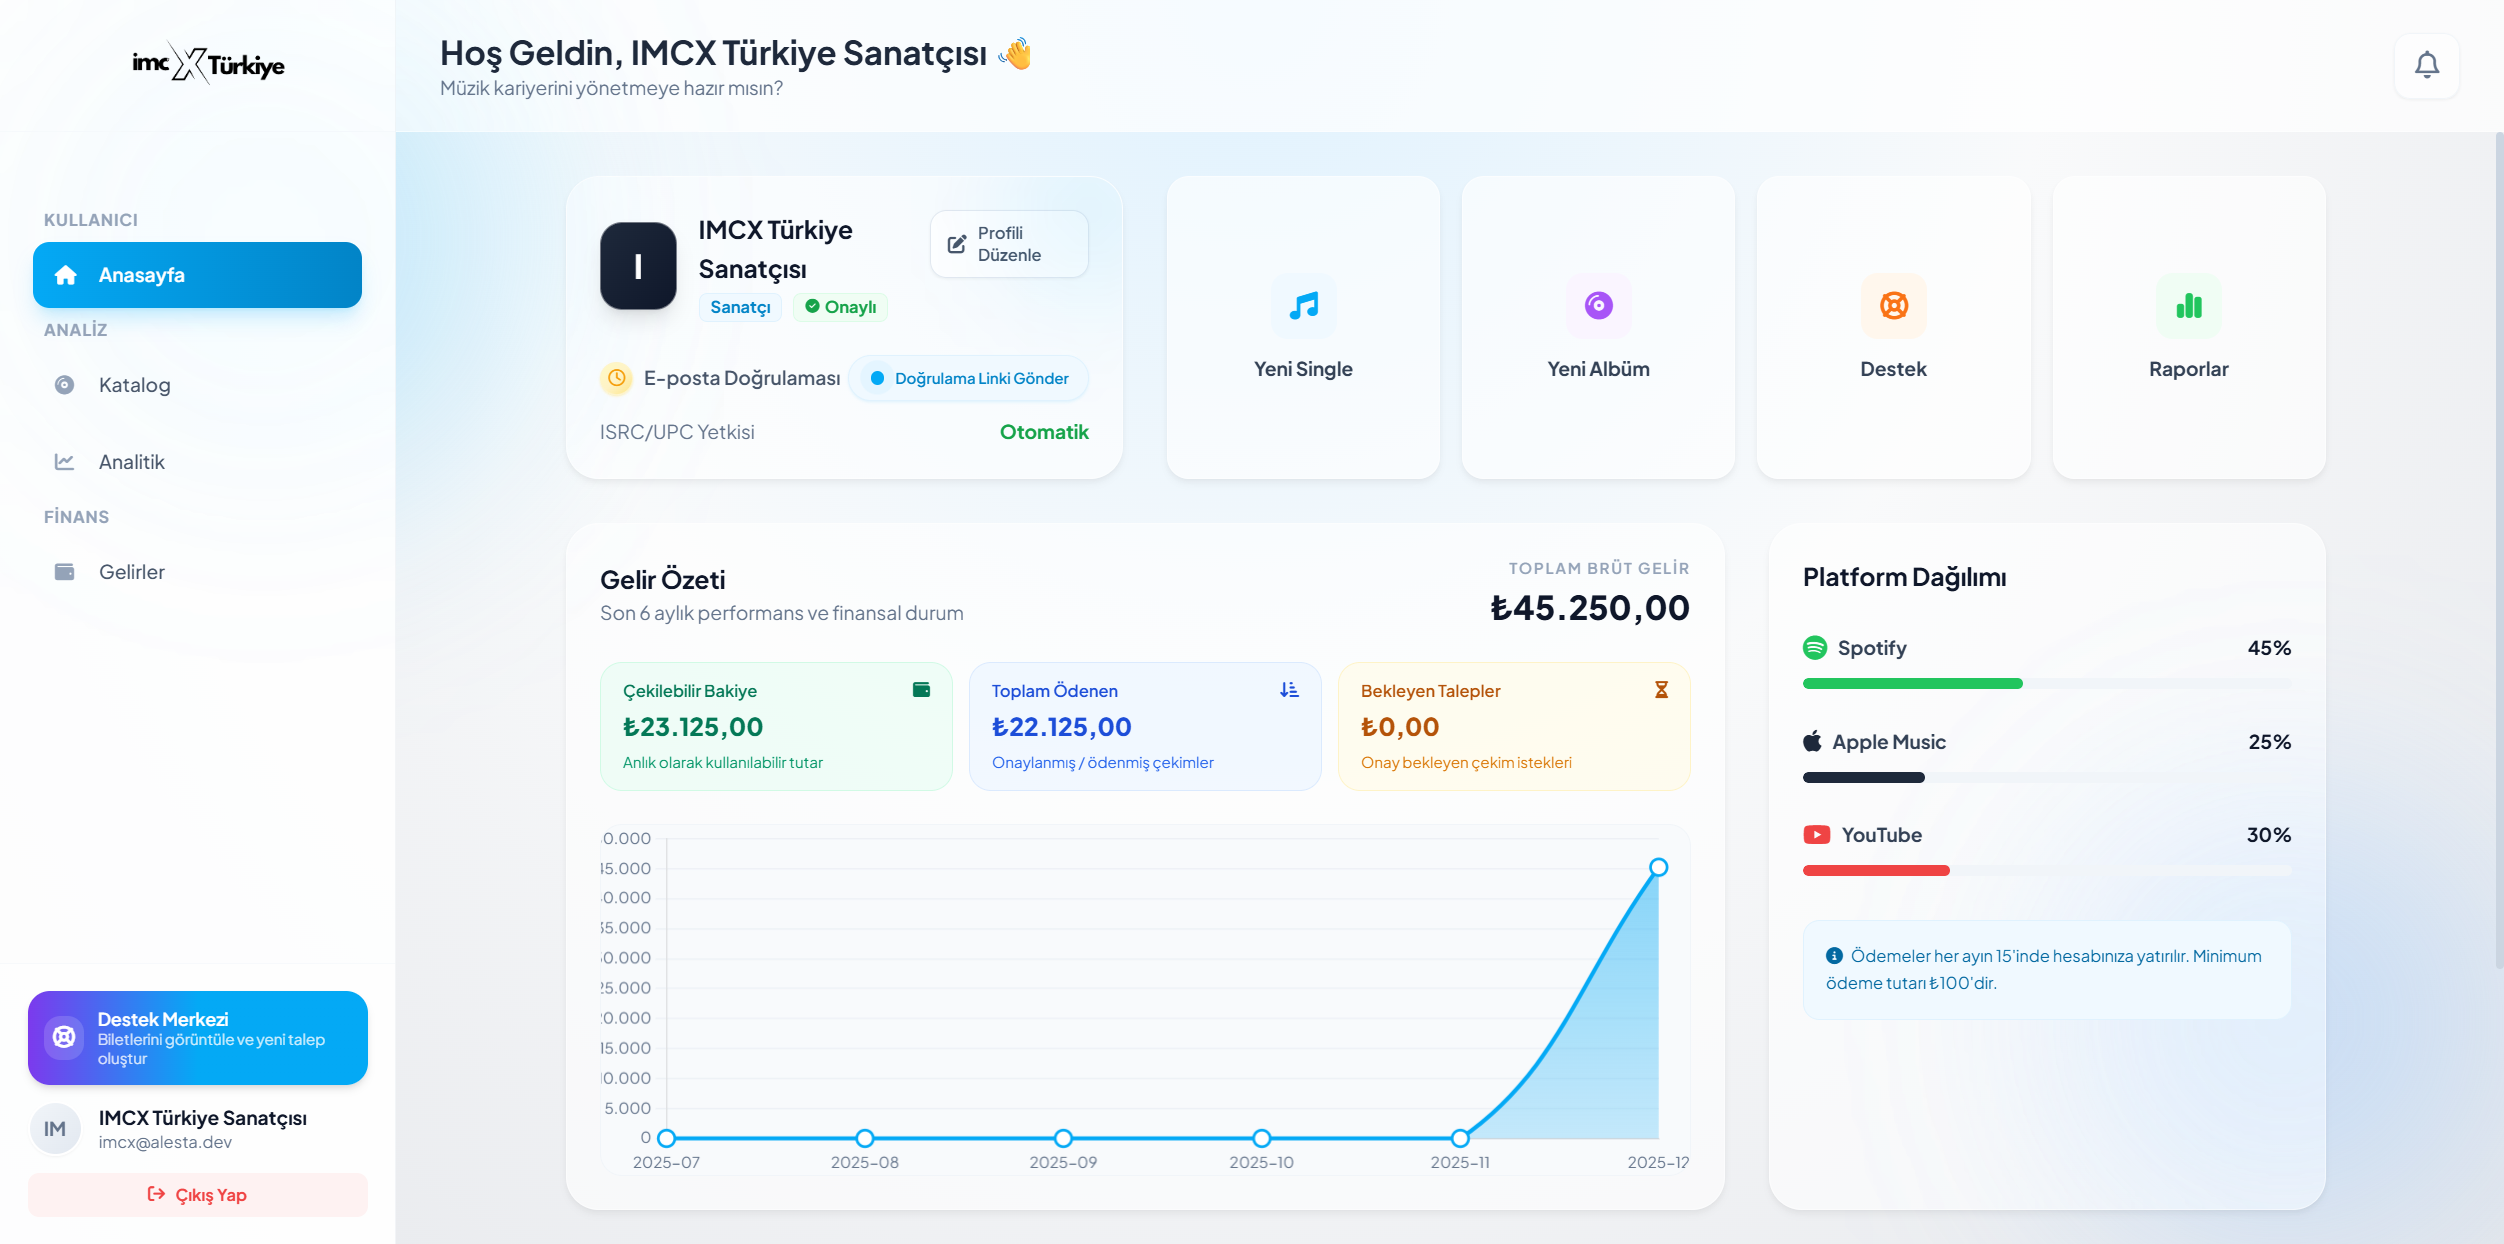Click the Yeni Albüm disc icon
2504x1244 pixels.
pyautogui.click(x=1598, y=307)
